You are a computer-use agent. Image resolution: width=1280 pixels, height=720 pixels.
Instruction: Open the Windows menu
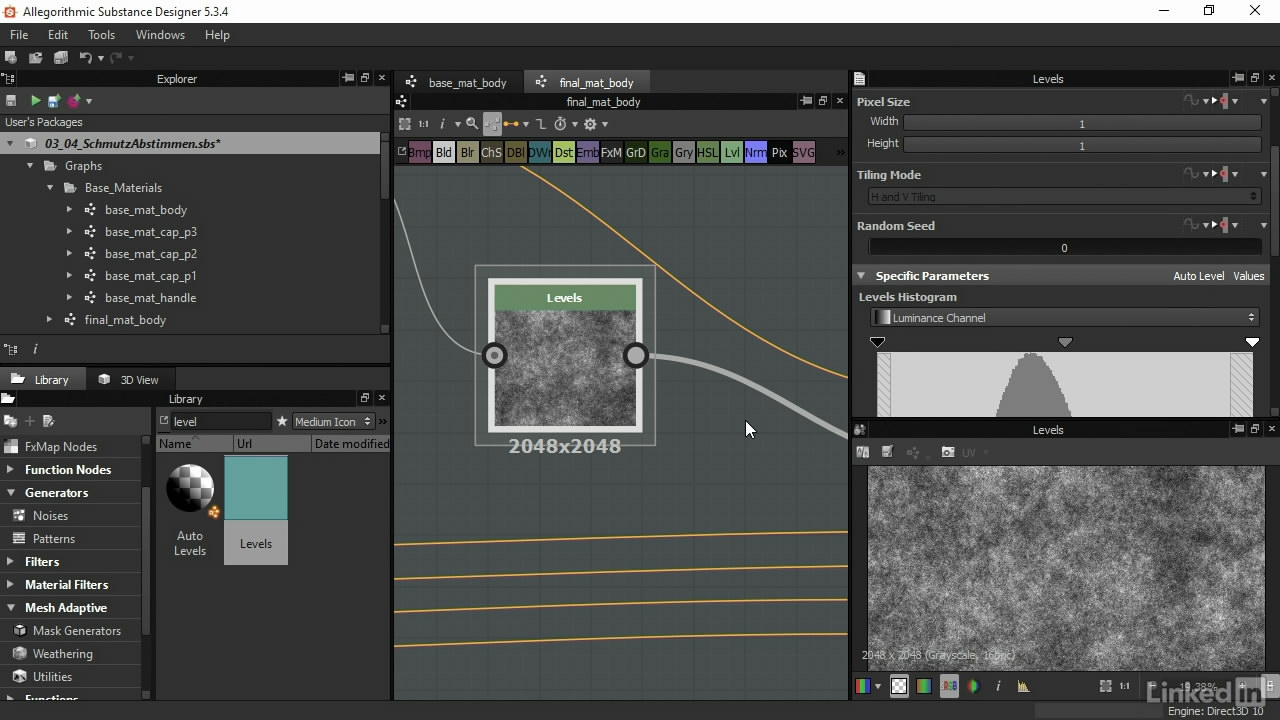coord(160,35)
